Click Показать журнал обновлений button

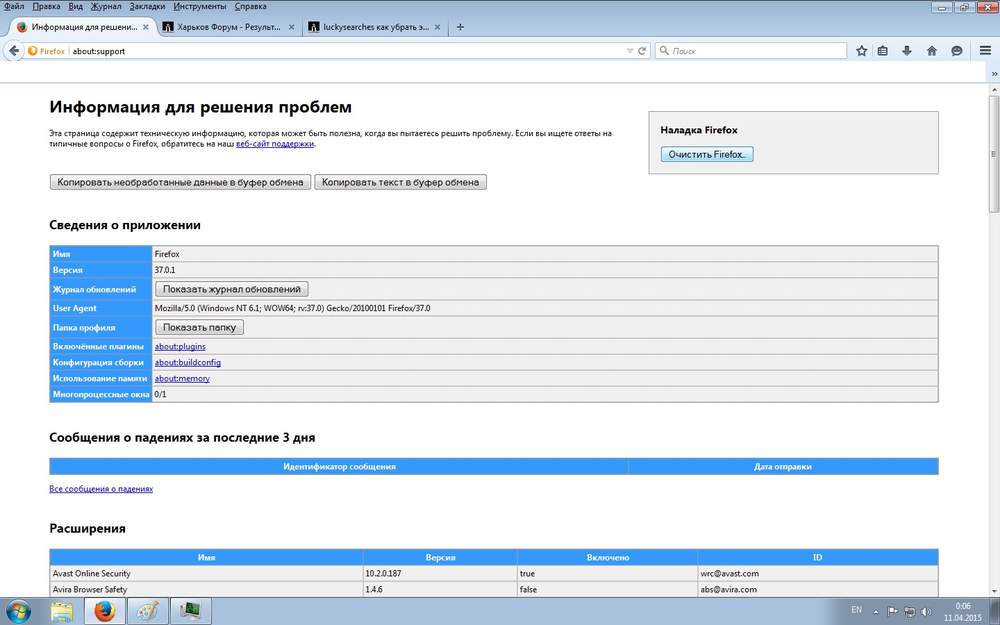click(232, 290)
